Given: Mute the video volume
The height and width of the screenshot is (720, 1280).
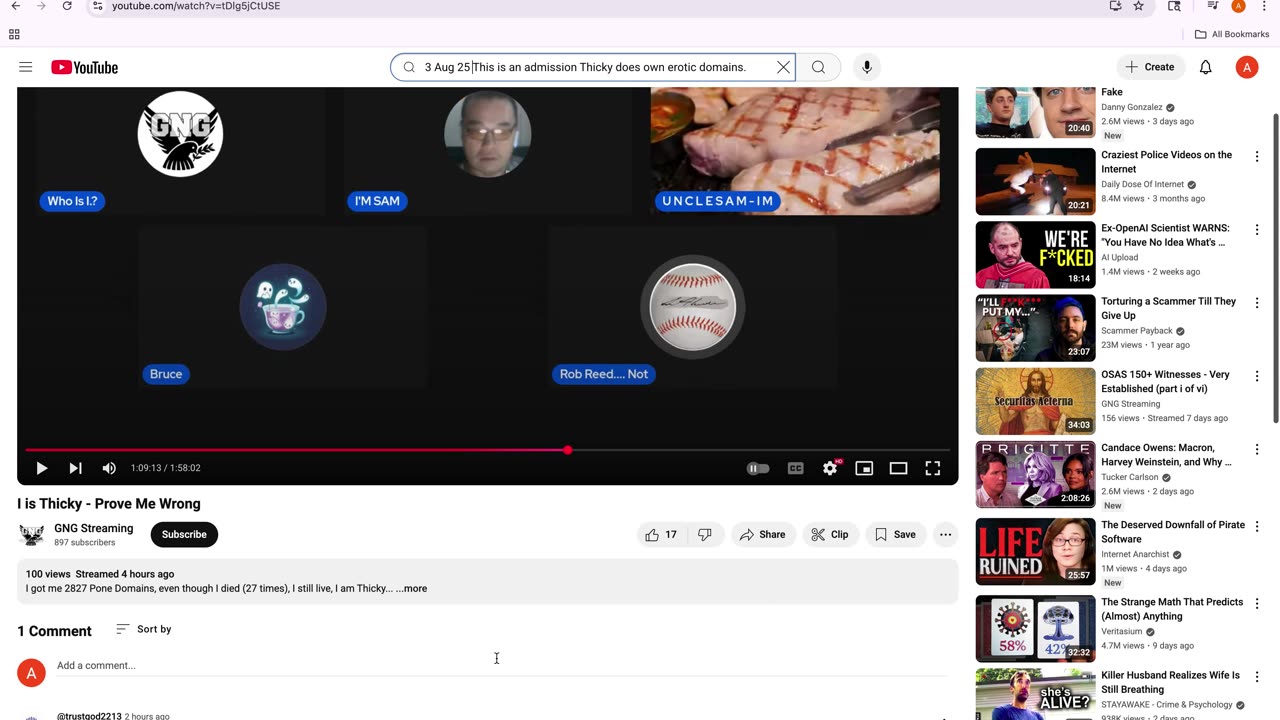Looking at the screenshot, I should 109,468.
